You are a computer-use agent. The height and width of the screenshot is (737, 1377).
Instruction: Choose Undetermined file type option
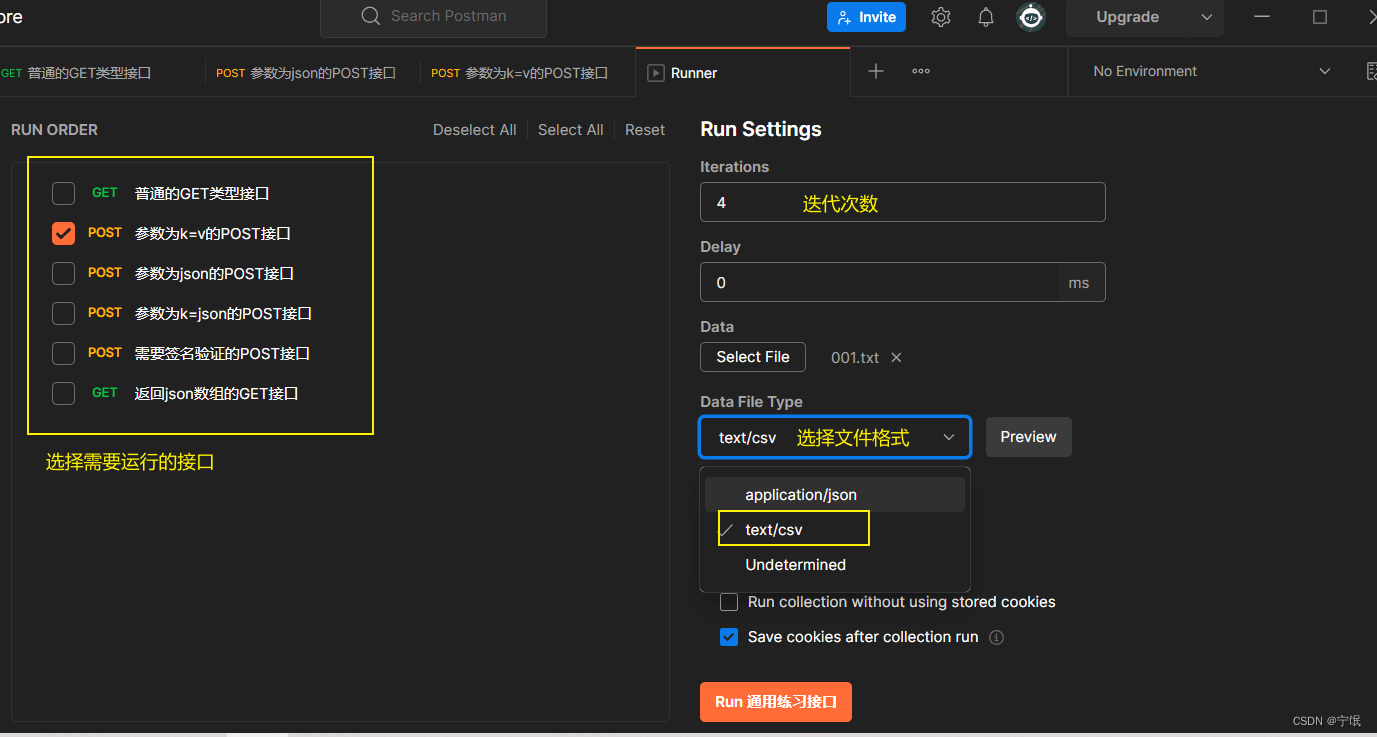[x=835, y=565]
